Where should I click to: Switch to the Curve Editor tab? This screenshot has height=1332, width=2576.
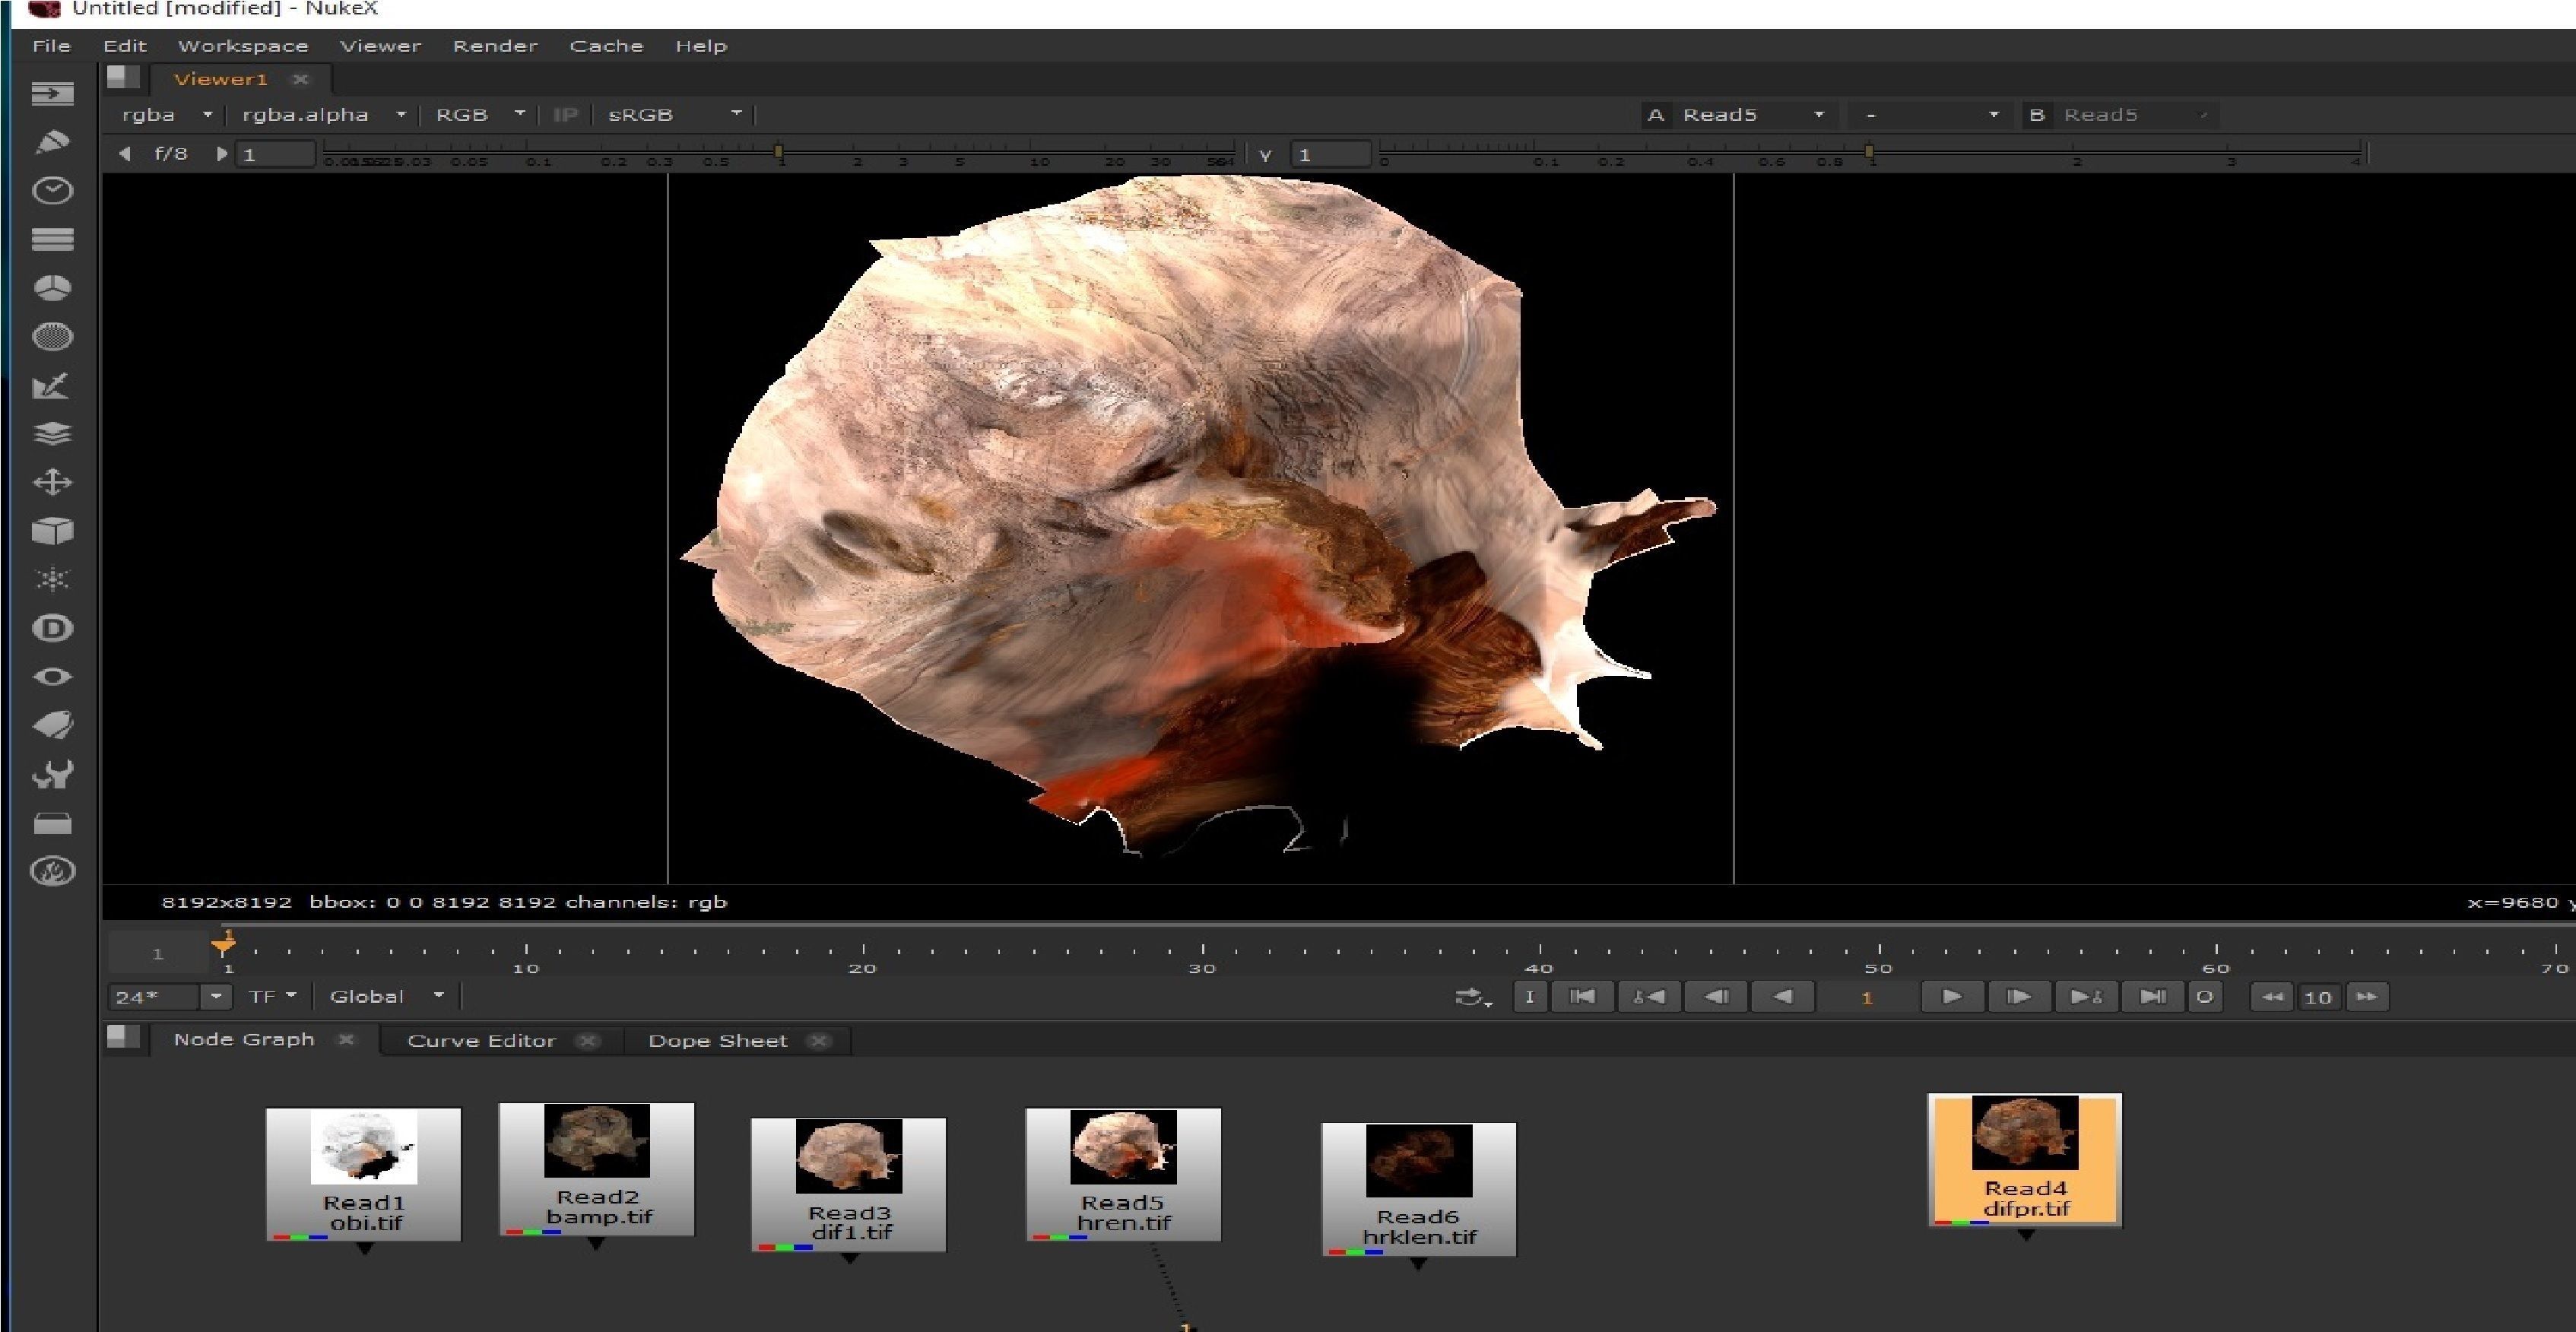point(481,1041)
